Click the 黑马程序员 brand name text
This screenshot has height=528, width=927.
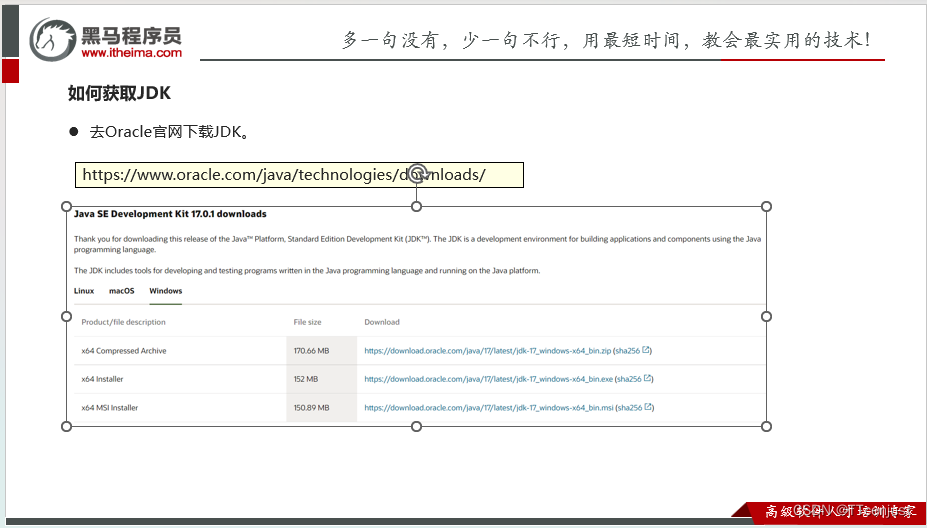pos(131,35)
